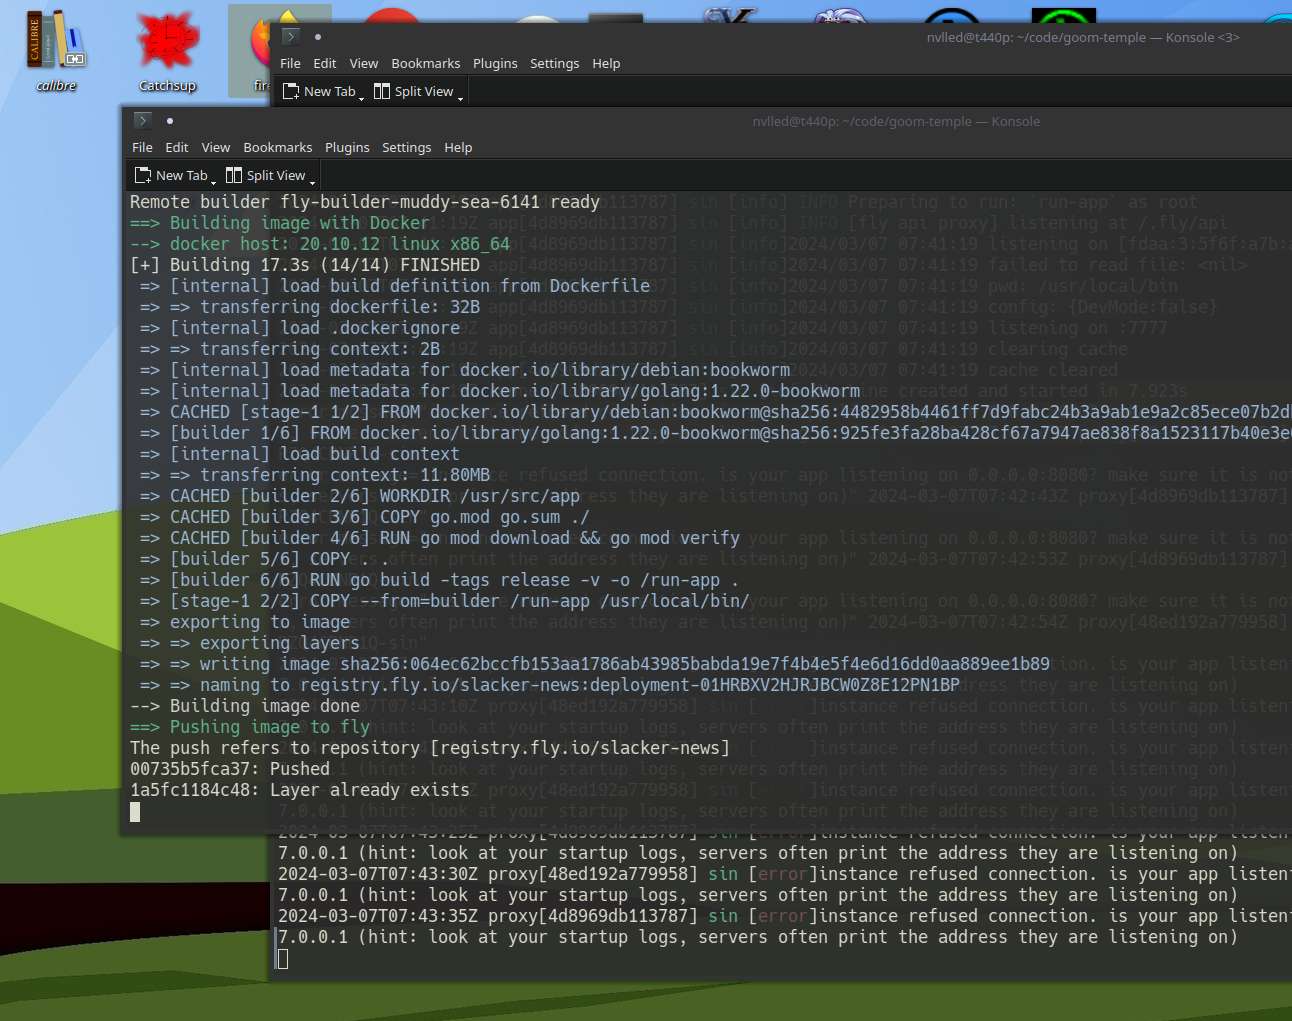This screenshot has width=1292, height=1021.
Task: Expand Split View dropdown arrow in front Konsole
Action: [312, 181]
